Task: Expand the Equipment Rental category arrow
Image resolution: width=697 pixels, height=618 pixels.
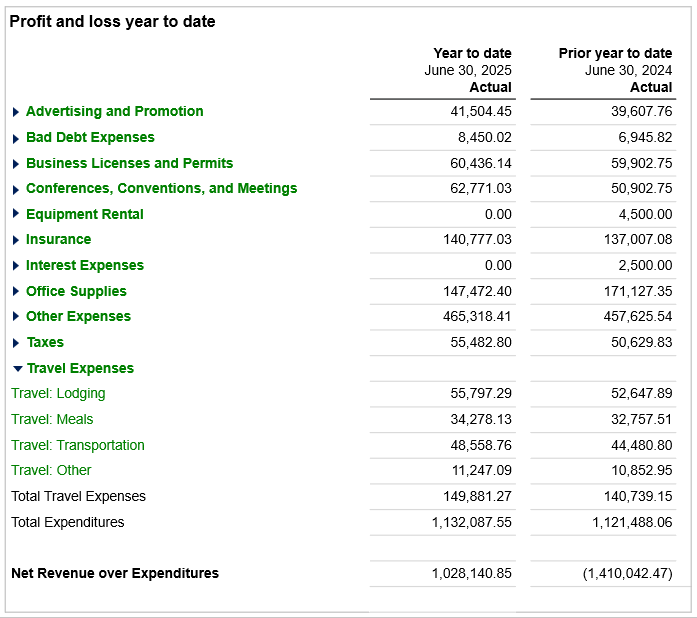Action: click(x=16, y=214)
